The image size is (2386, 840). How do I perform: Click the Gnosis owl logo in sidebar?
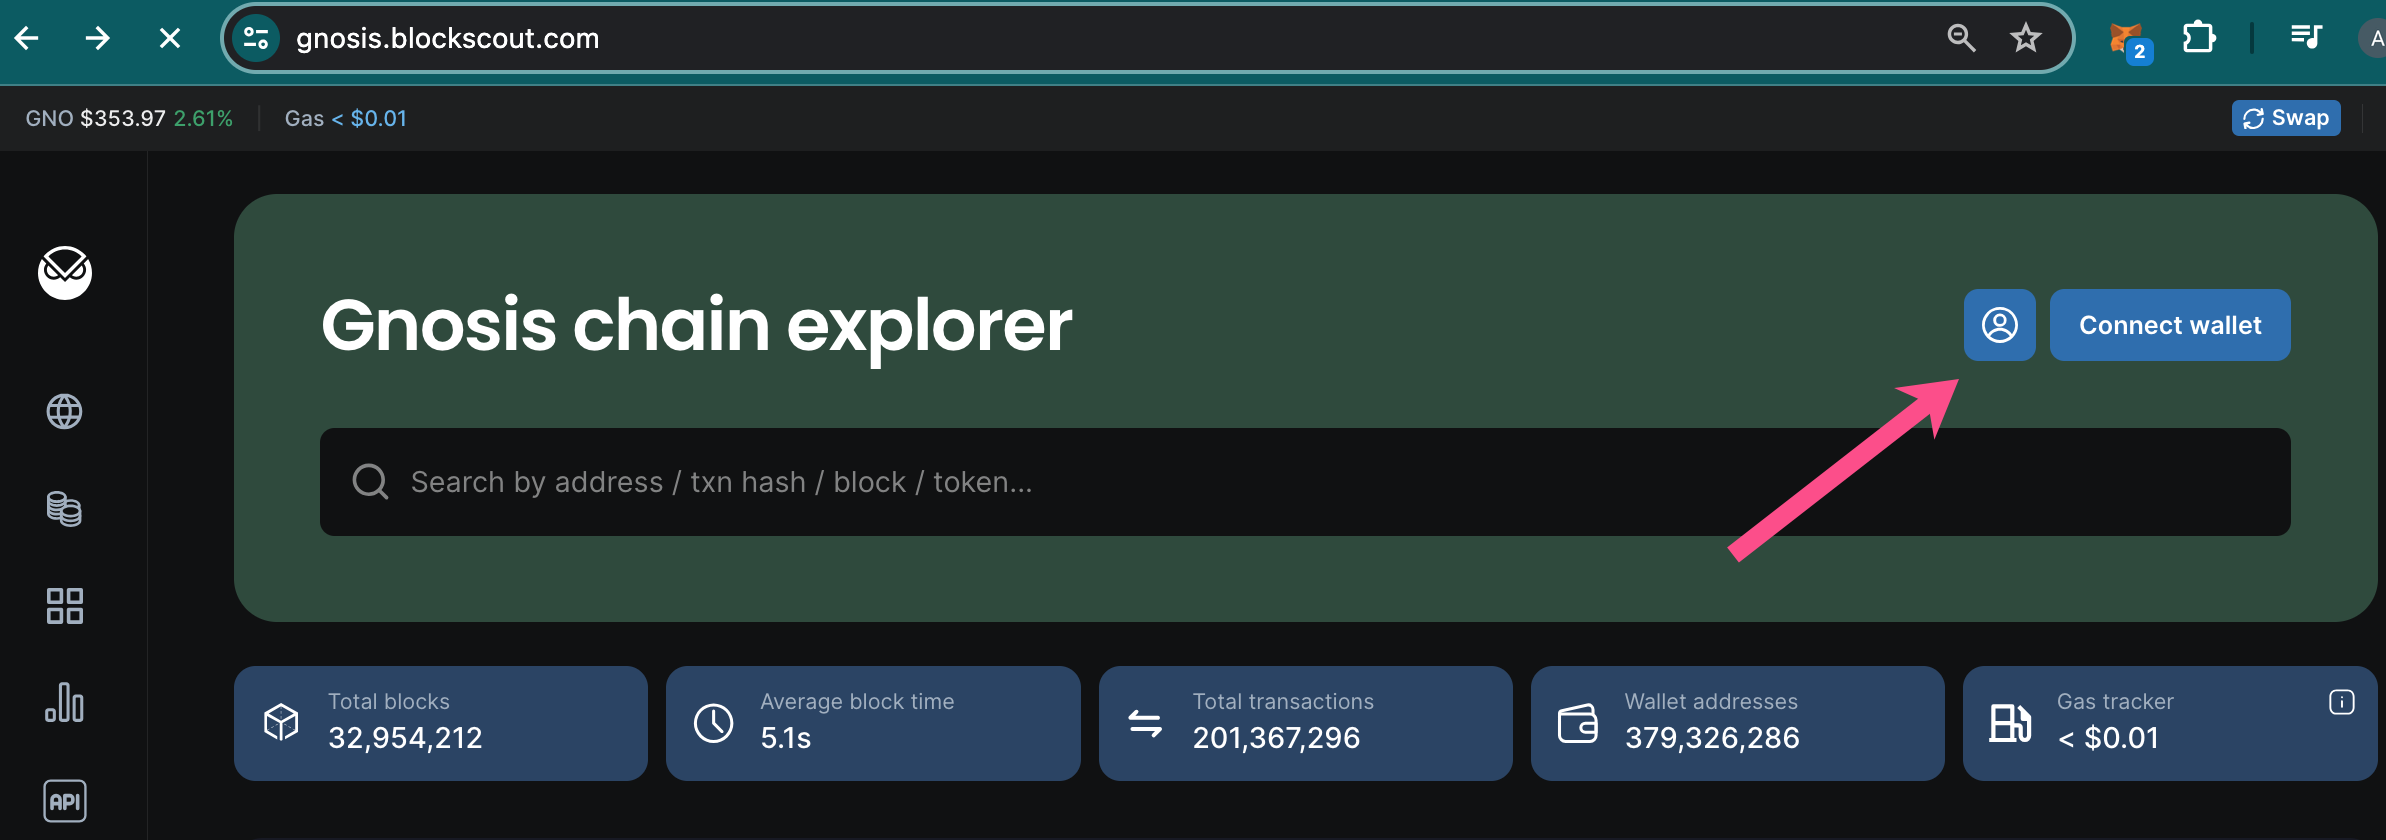tap(65, 272)
